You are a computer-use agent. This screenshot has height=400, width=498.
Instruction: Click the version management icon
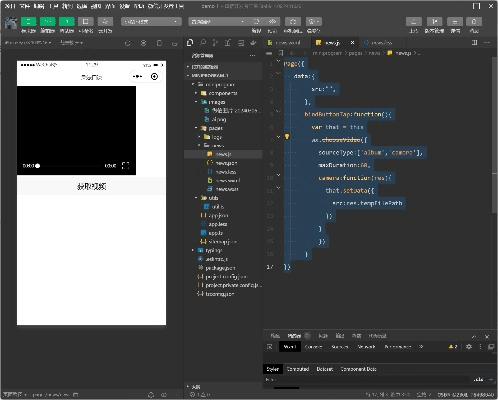434,22
